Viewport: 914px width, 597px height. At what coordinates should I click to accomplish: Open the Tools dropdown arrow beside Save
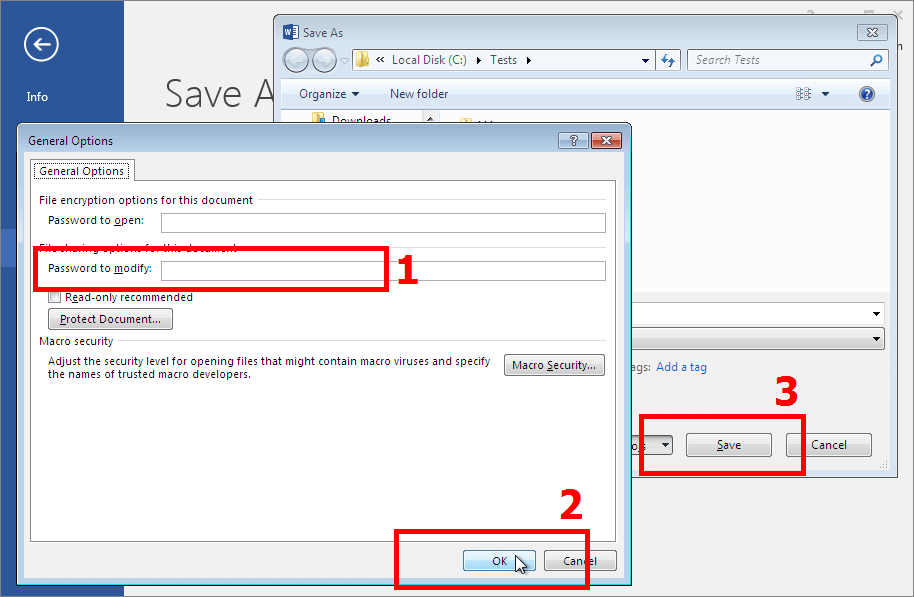(x=665, y=445)
